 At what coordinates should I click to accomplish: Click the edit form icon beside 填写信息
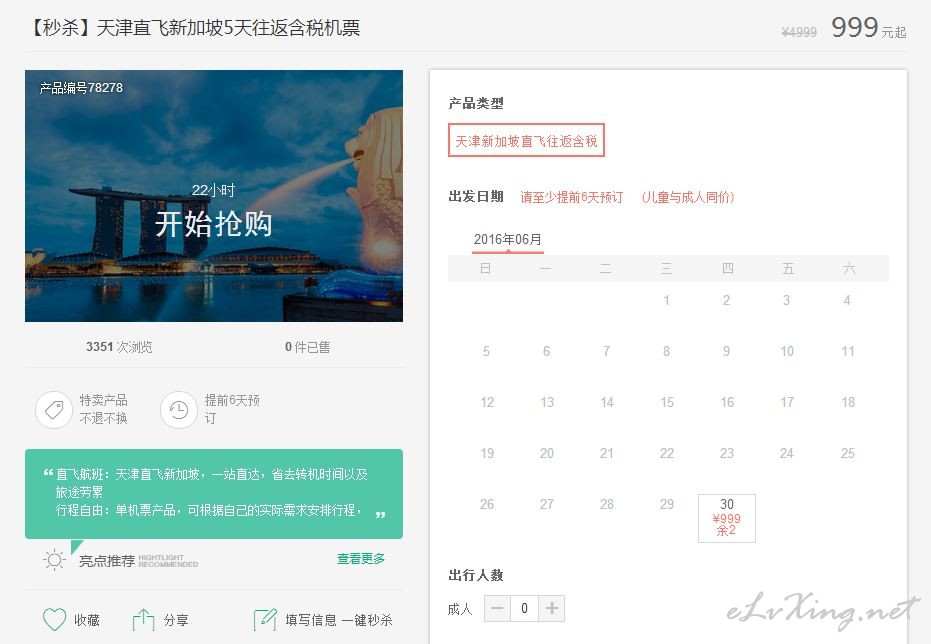265,620
